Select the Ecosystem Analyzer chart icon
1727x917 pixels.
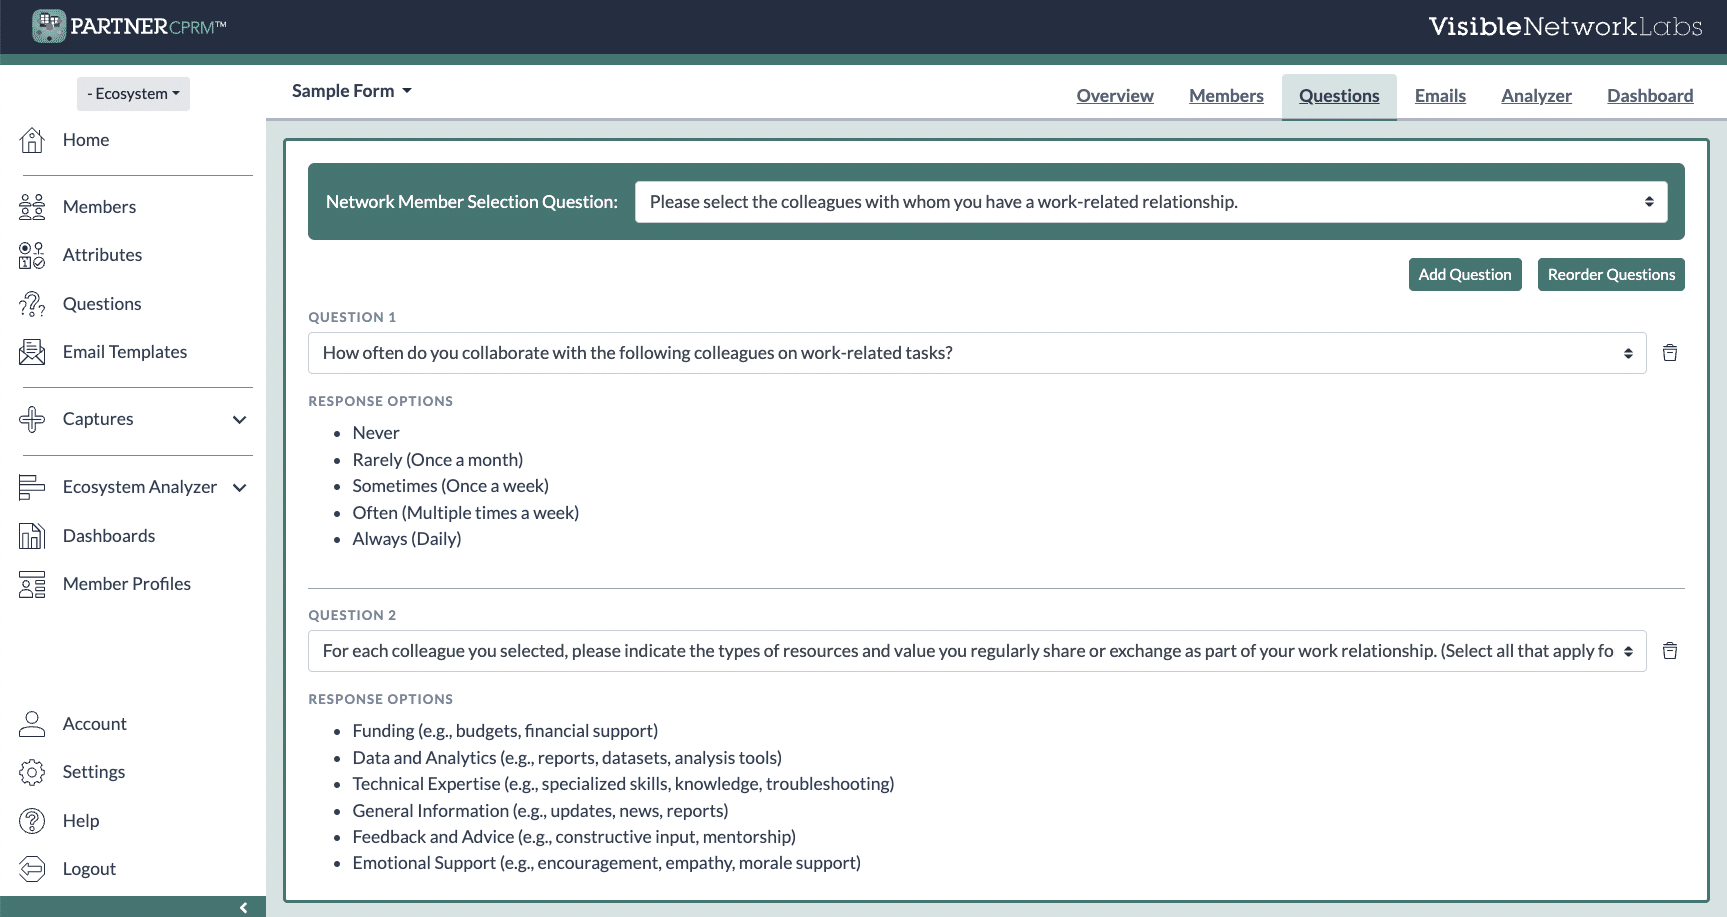(x=32, y=487)
